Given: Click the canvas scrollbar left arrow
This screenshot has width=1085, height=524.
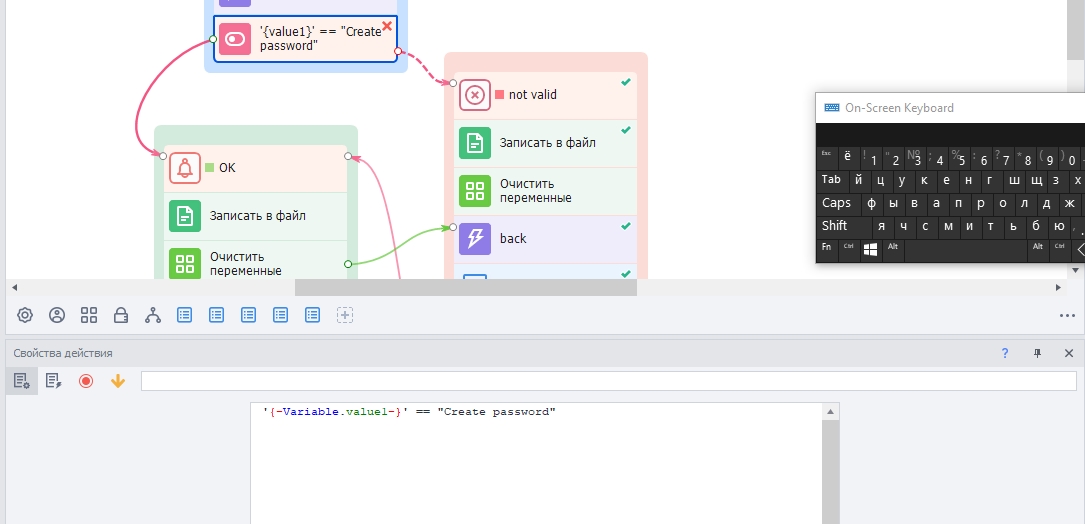Looking at the screenshot, I should 14,287.
